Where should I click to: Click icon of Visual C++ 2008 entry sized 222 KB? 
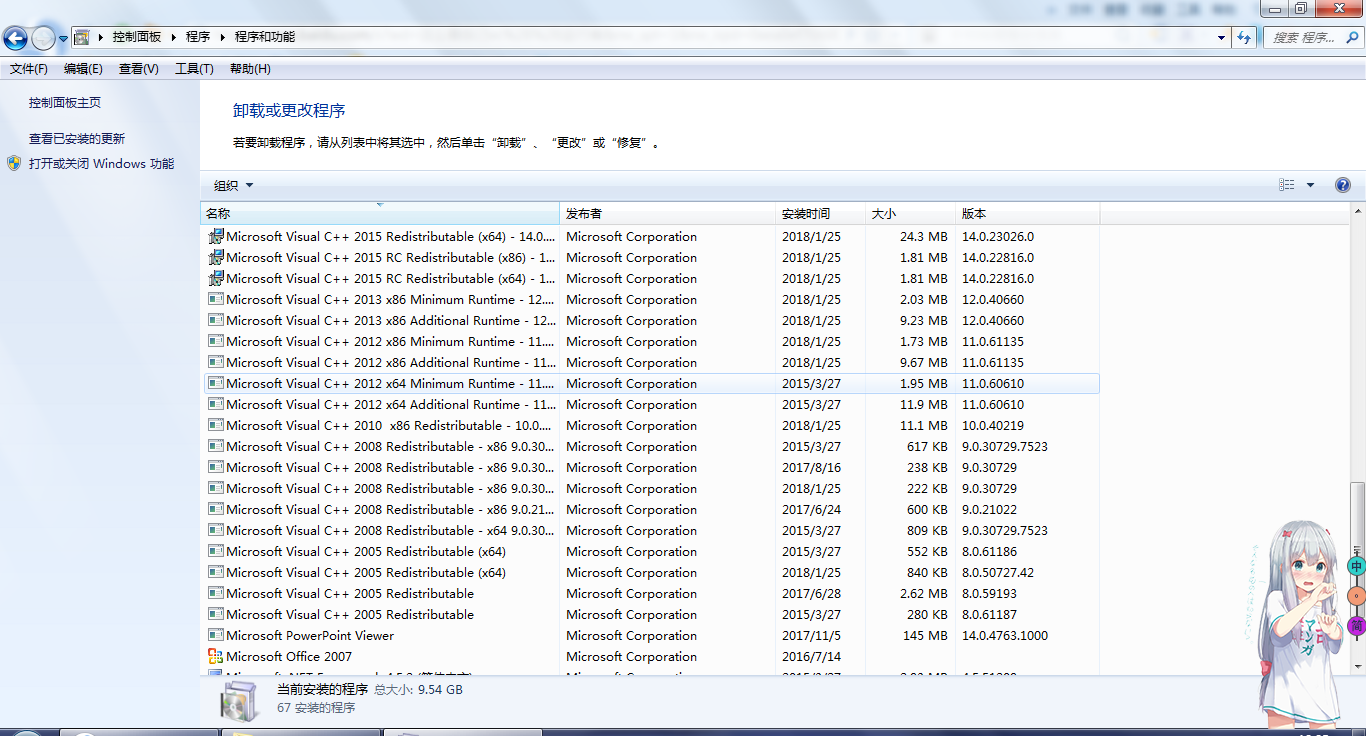click(216, 489)
